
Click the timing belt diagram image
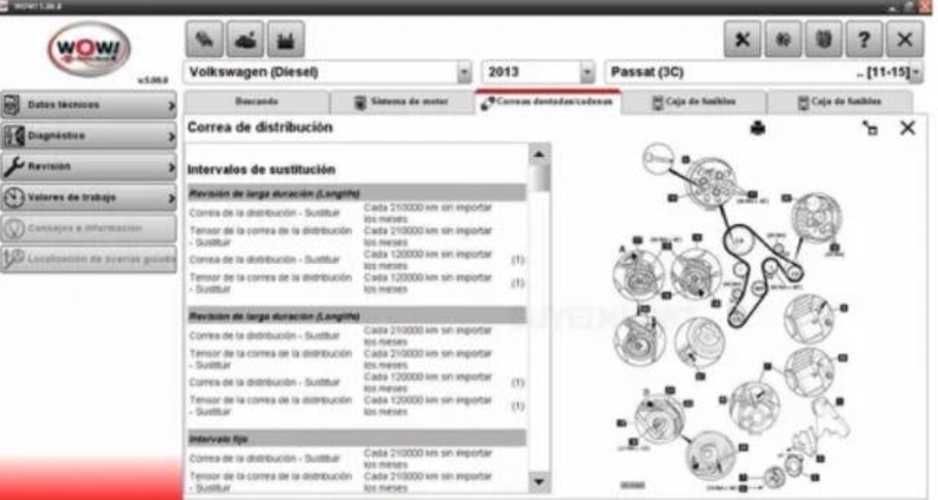point(736,317)
